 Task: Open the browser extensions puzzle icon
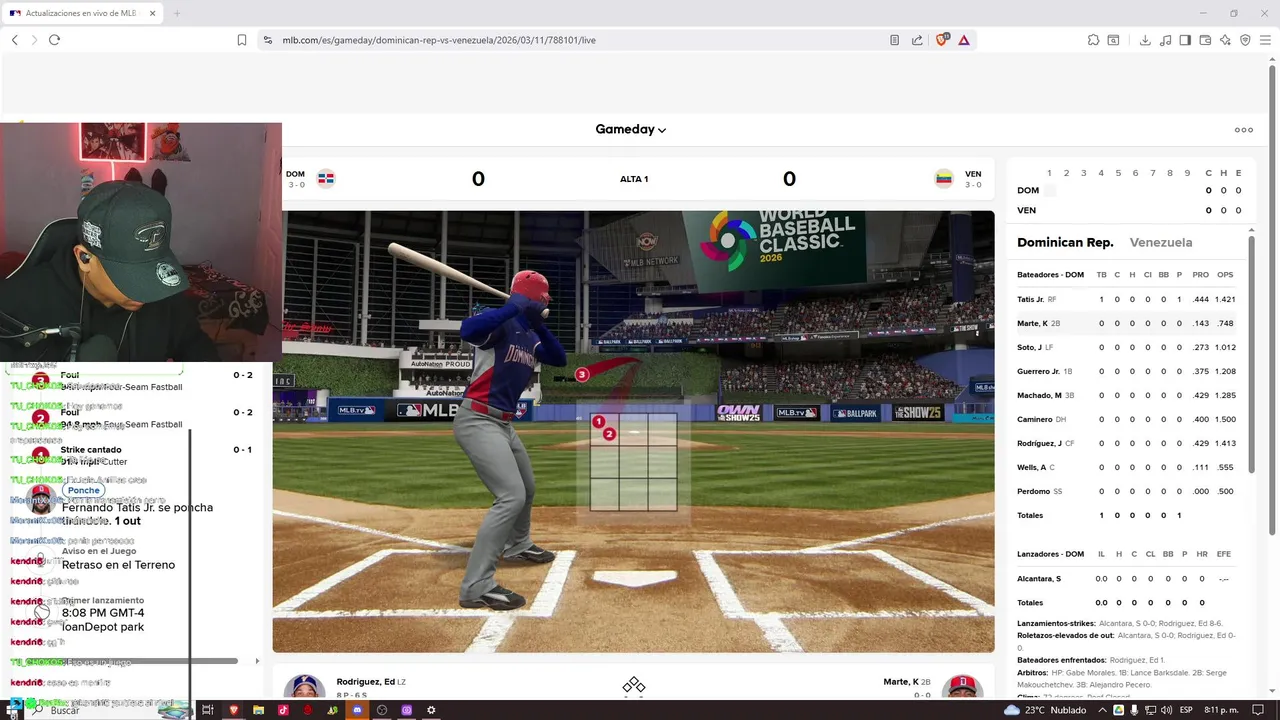pyautogui.click(x=1093, y=40)
